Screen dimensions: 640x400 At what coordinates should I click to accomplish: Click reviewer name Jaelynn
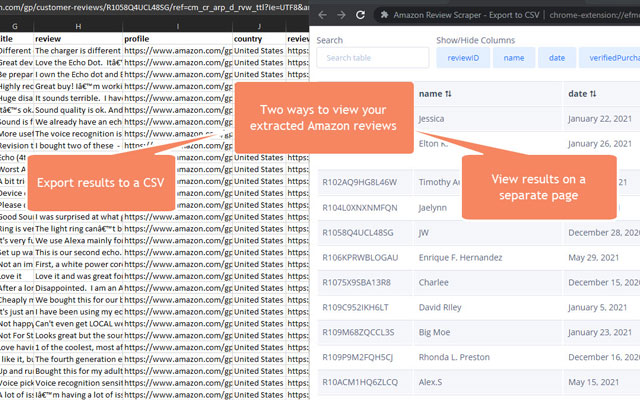click(433, 208)
